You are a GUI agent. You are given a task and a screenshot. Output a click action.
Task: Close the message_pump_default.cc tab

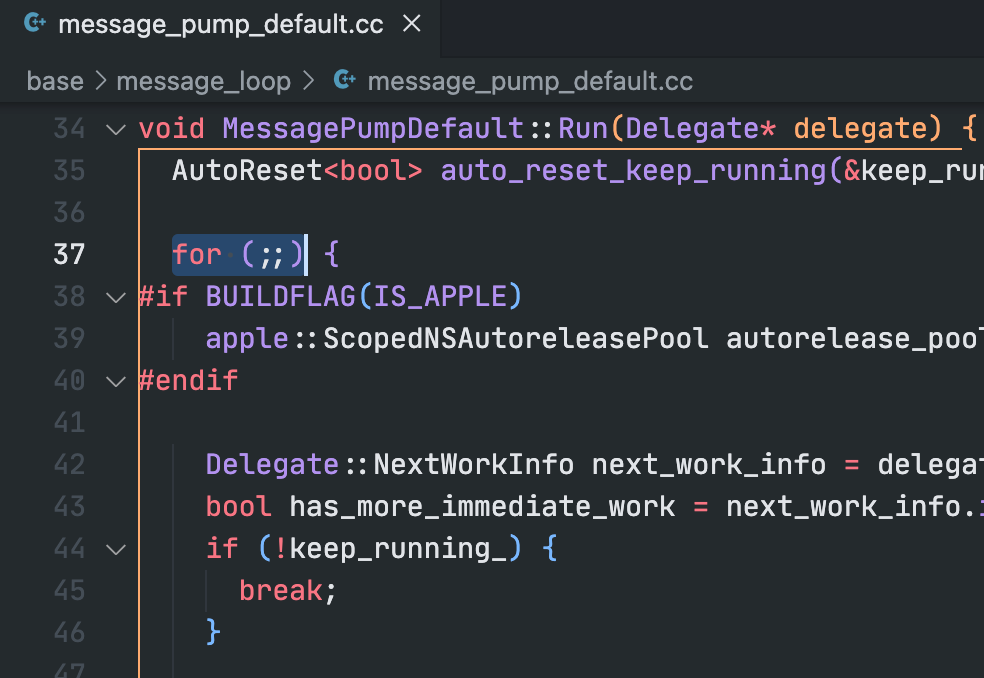pyautogui.click(x=411, y=25)
